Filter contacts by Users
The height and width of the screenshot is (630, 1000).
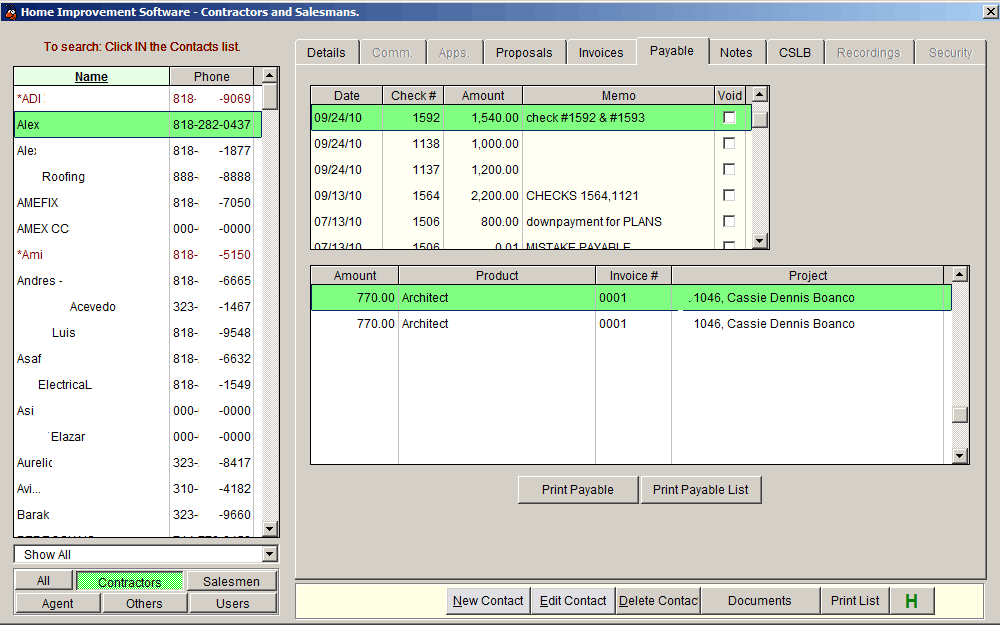[x=233, y=603]
